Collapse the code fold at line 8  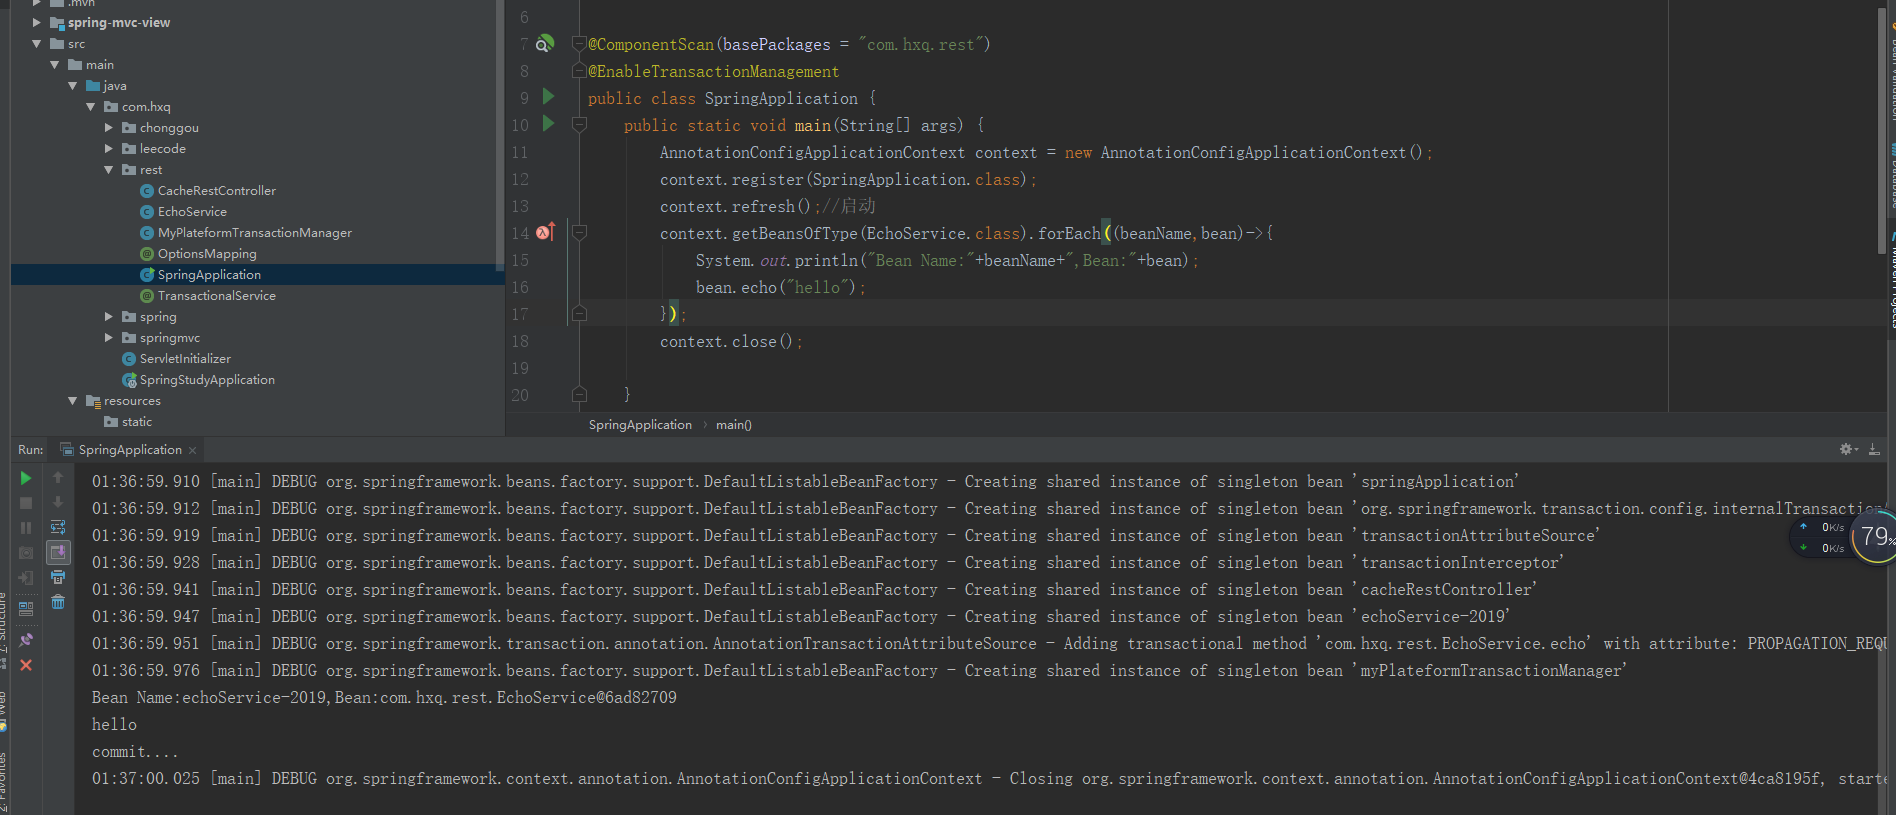pos(578,71)
